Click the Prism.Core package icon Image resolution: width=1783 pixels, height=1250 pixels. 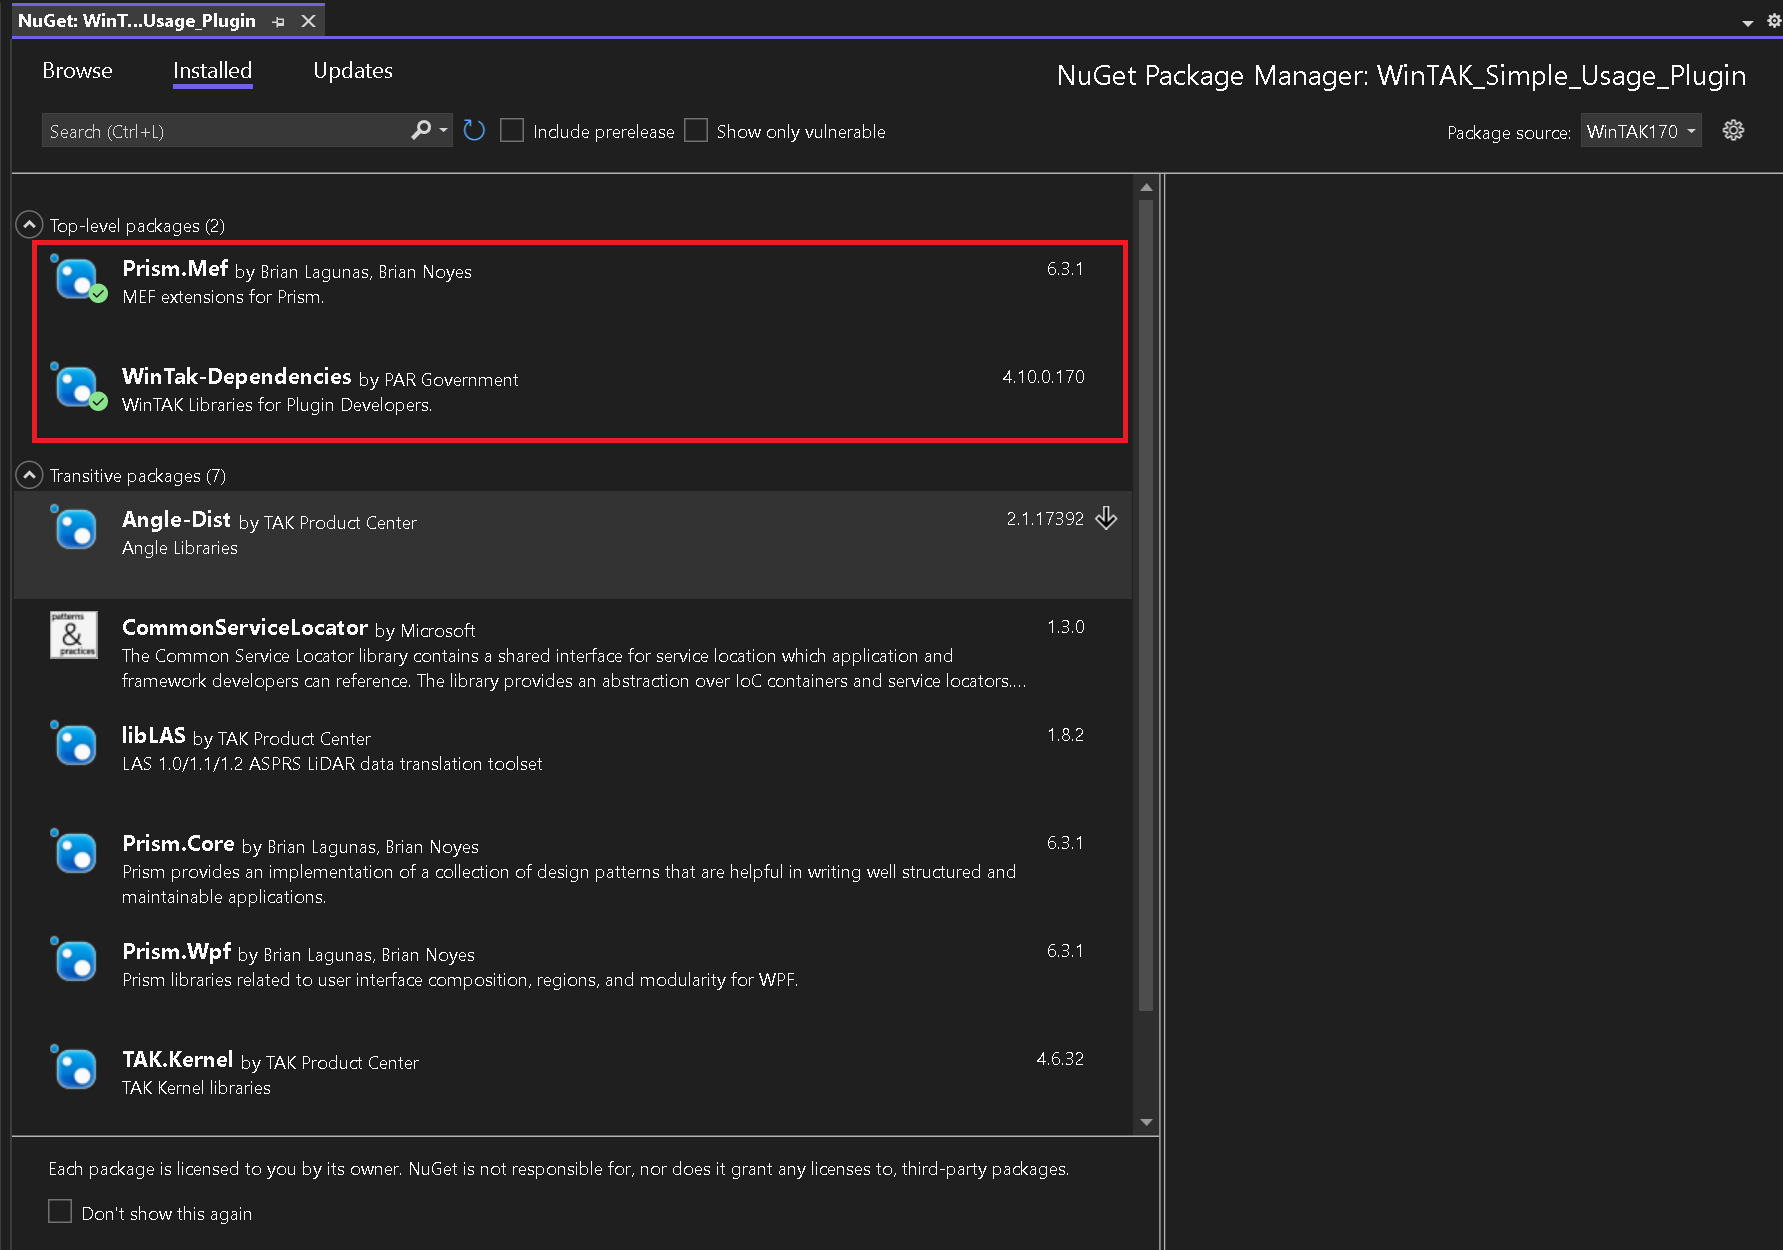(75, 851)
